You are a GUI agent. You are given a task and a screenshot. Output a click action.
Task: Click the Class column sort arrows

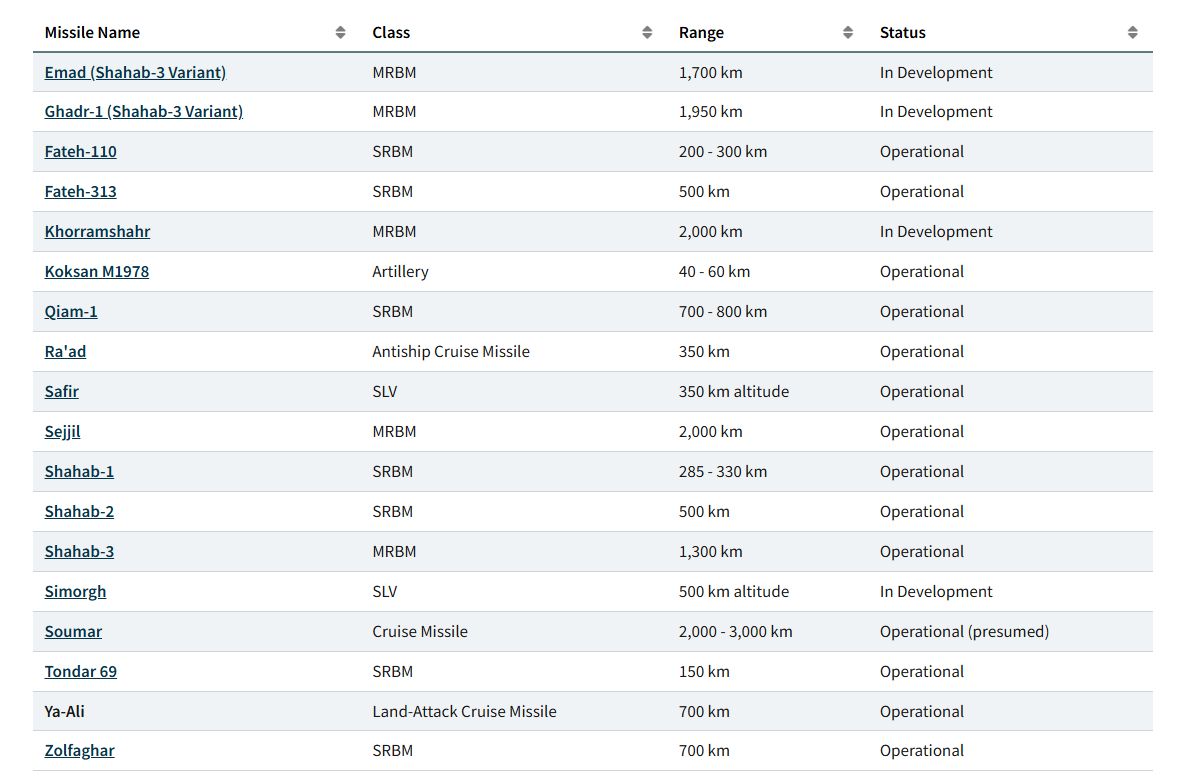click(647, 33)
